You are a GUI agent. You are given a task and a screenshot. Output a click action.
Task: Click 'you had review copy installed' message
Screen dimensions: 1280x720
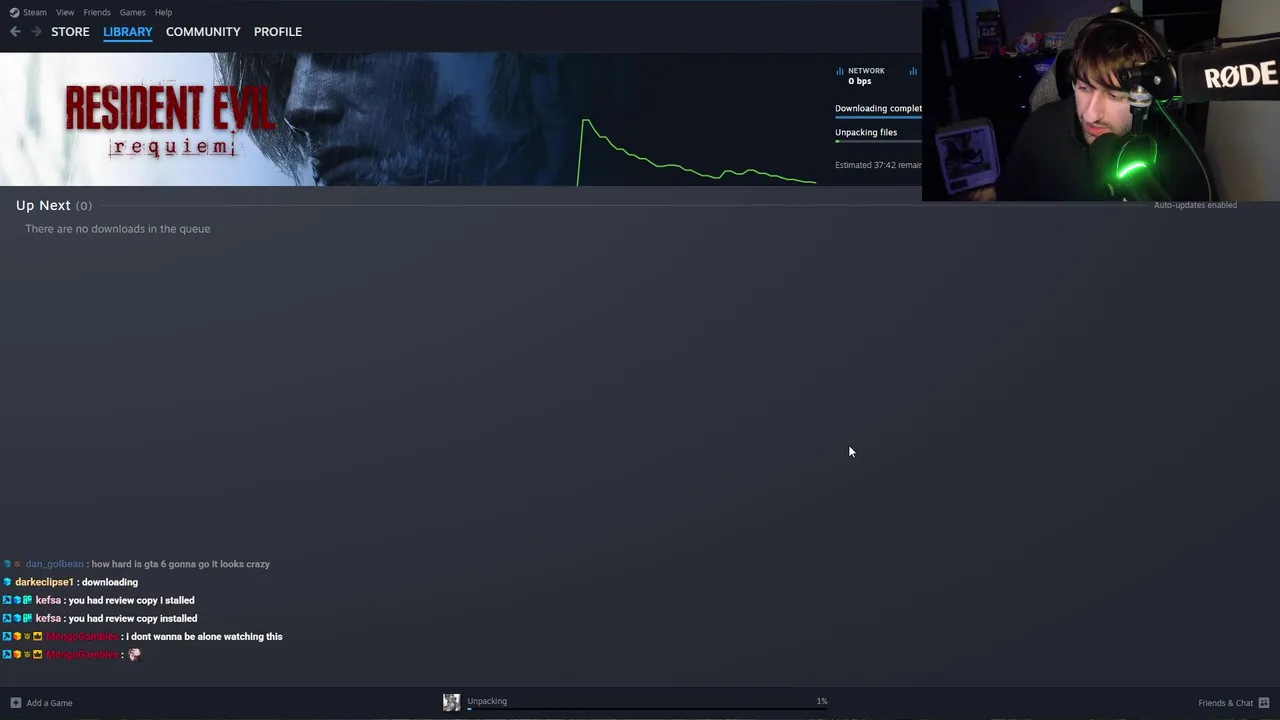[133, 618]
